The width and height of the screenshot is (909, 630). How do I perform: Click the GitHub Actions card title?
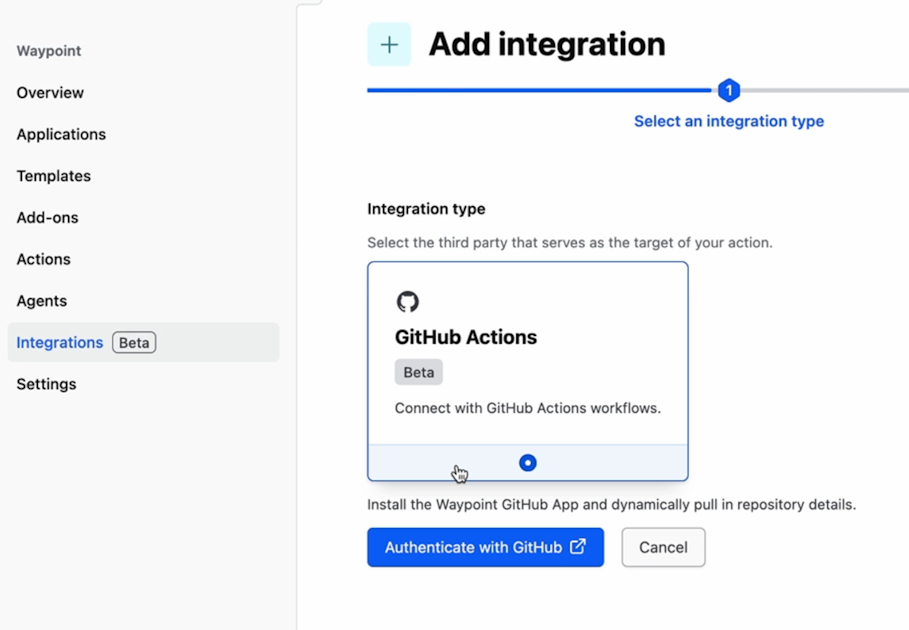point(466,337)
